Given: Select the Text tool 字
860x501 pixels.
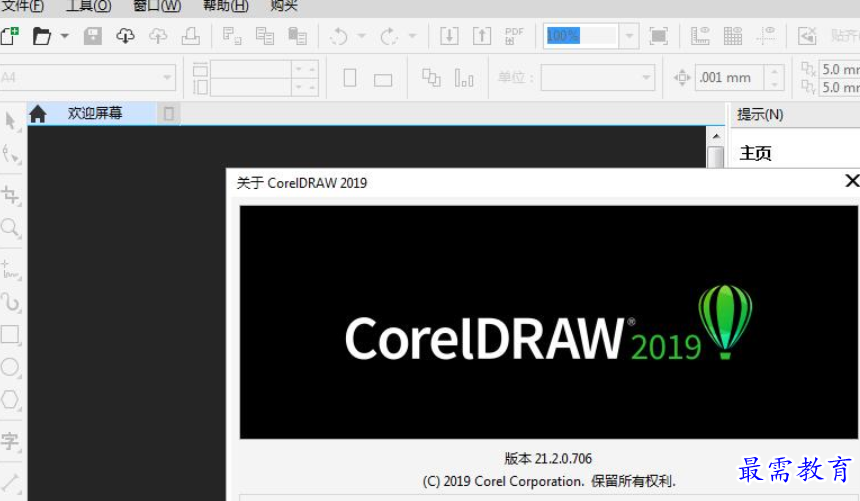Looking at the screenshot, I should (10, 441).
